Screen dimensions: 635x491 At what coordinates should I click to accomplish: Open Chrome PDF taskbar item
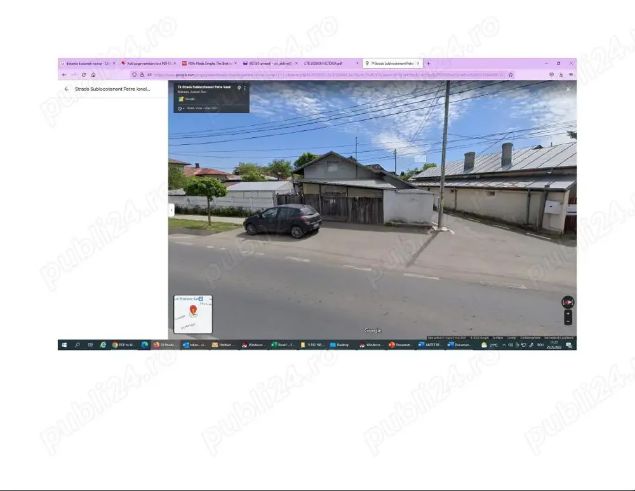[x=123, y=345]
